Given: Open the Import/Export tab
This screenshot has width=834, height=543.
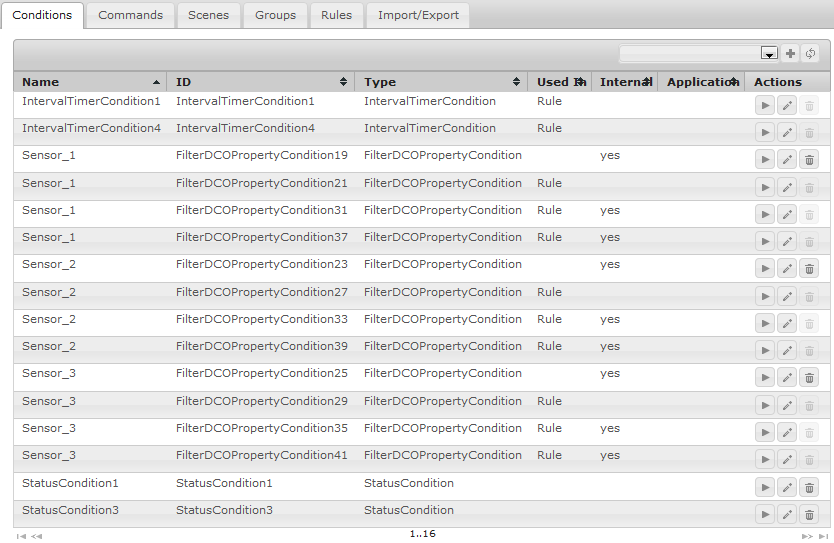Looking at the screenshot, I should (x=418, y=15).
